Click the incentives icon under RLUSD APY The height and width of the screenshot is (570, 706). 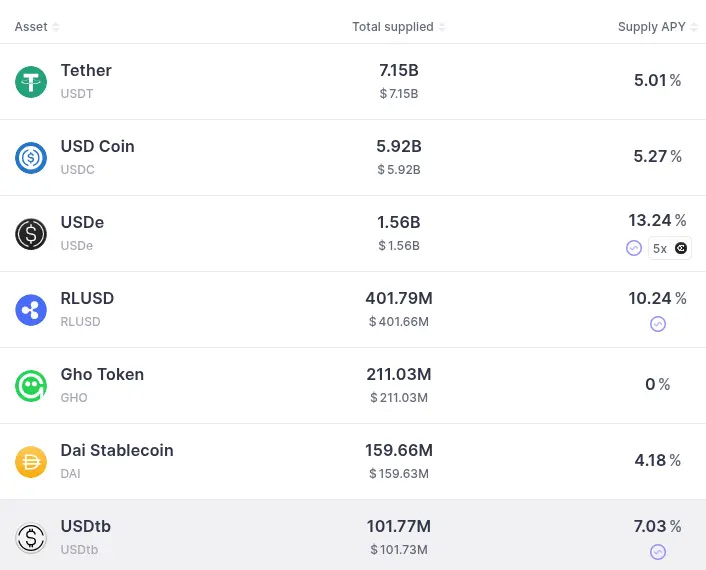[x=657, y=324]
